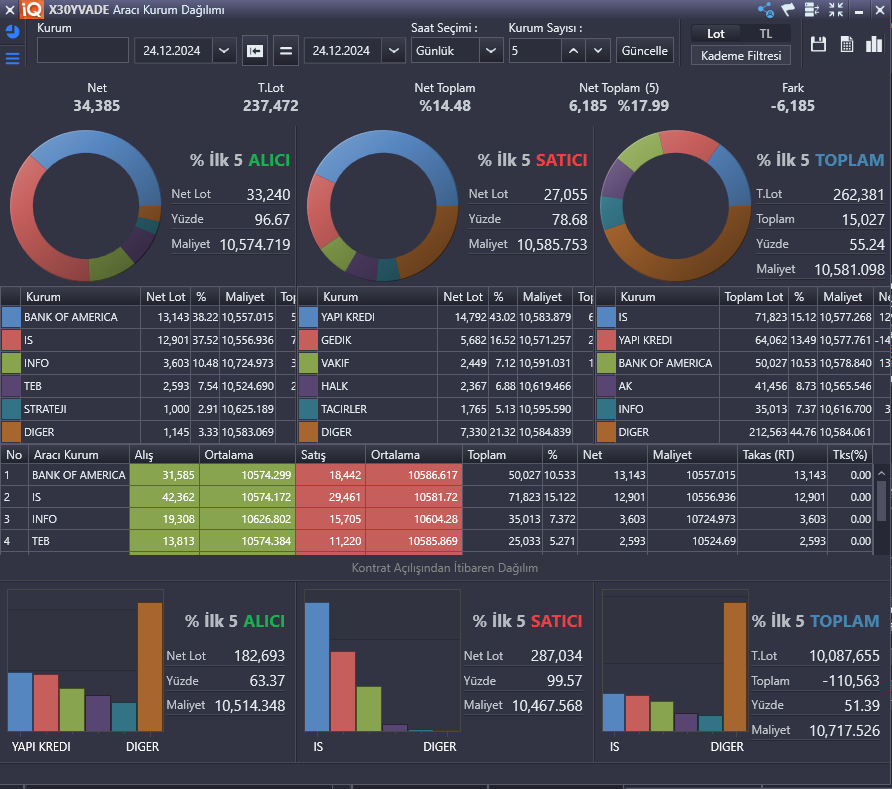Open the spreadsheet export icon
892x789 pixels.
[x=846, y=44]
